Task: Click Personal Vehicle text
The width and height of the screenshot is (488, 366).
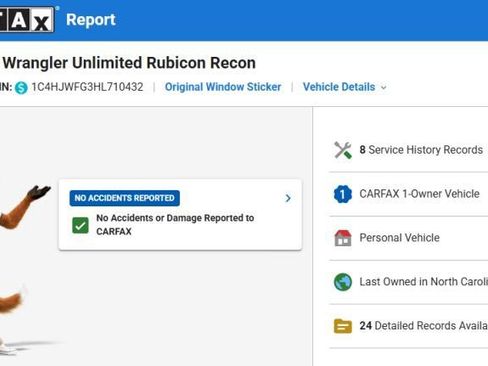Action: click(399, 238)
